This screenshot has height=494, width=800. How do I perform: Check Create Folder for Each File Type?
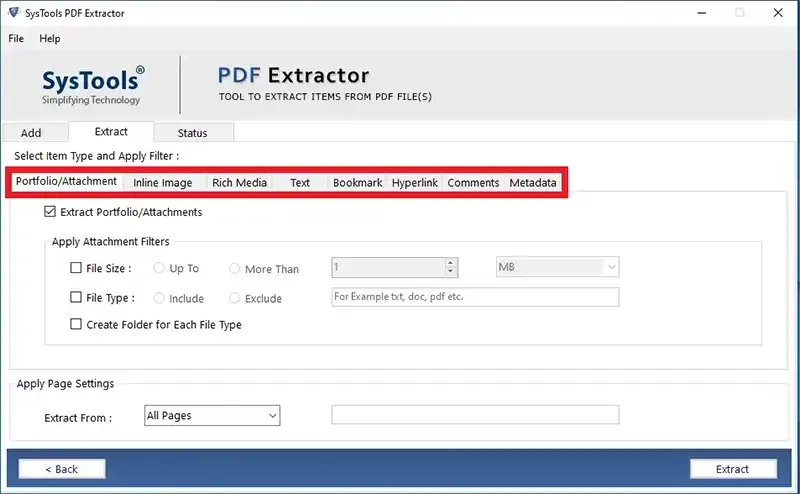point(76,325)
